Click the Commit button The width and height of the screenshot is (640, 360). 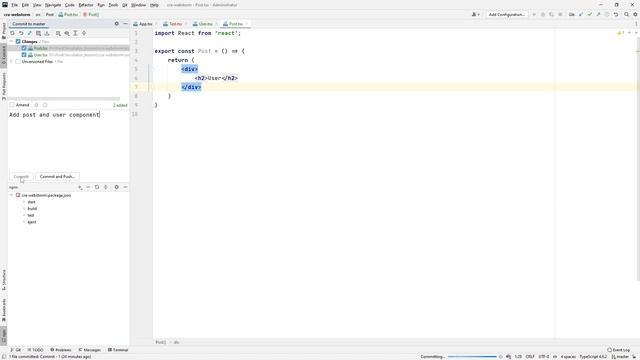click(21, 177)
